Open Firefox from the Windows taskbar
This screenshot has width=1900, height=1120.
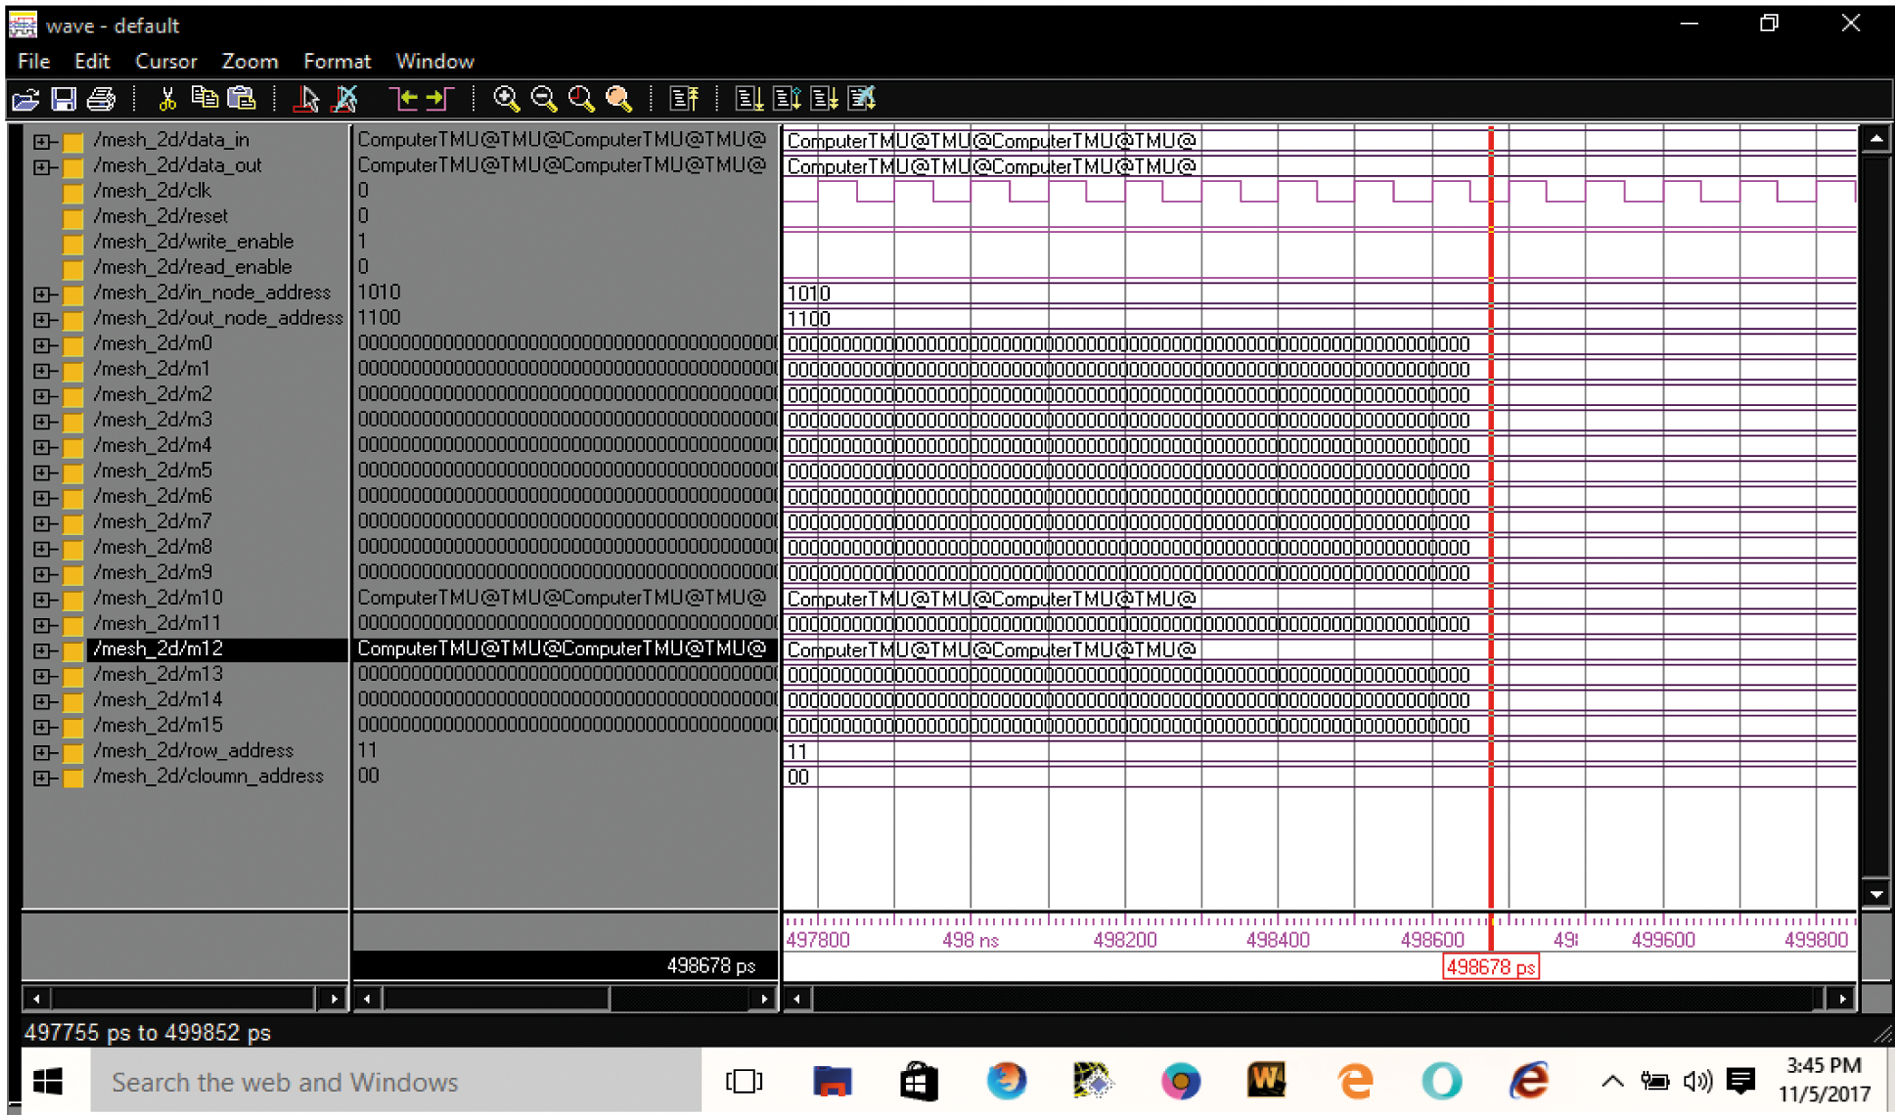pos(1006,1082)
